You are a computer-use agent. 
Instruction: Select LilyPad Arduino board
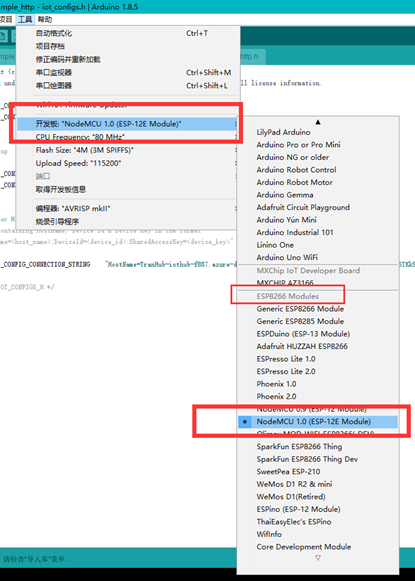318,132
